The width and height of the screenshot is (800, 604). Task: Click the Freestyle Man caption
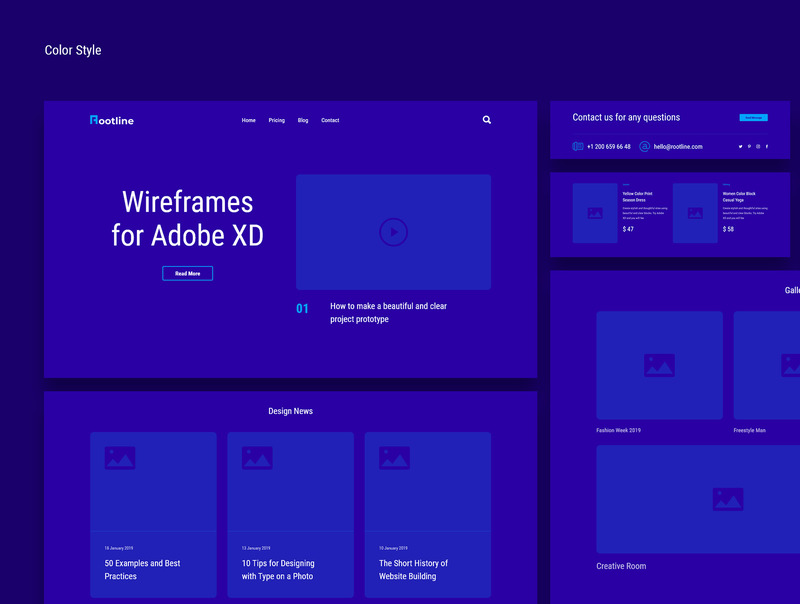749,431
